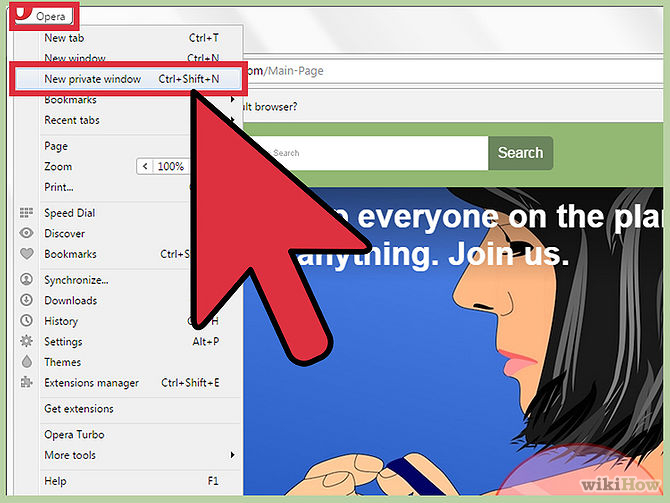670x503 pixels.
Task: Expand the Recent tabs submenu
Action: pos(233,120)
